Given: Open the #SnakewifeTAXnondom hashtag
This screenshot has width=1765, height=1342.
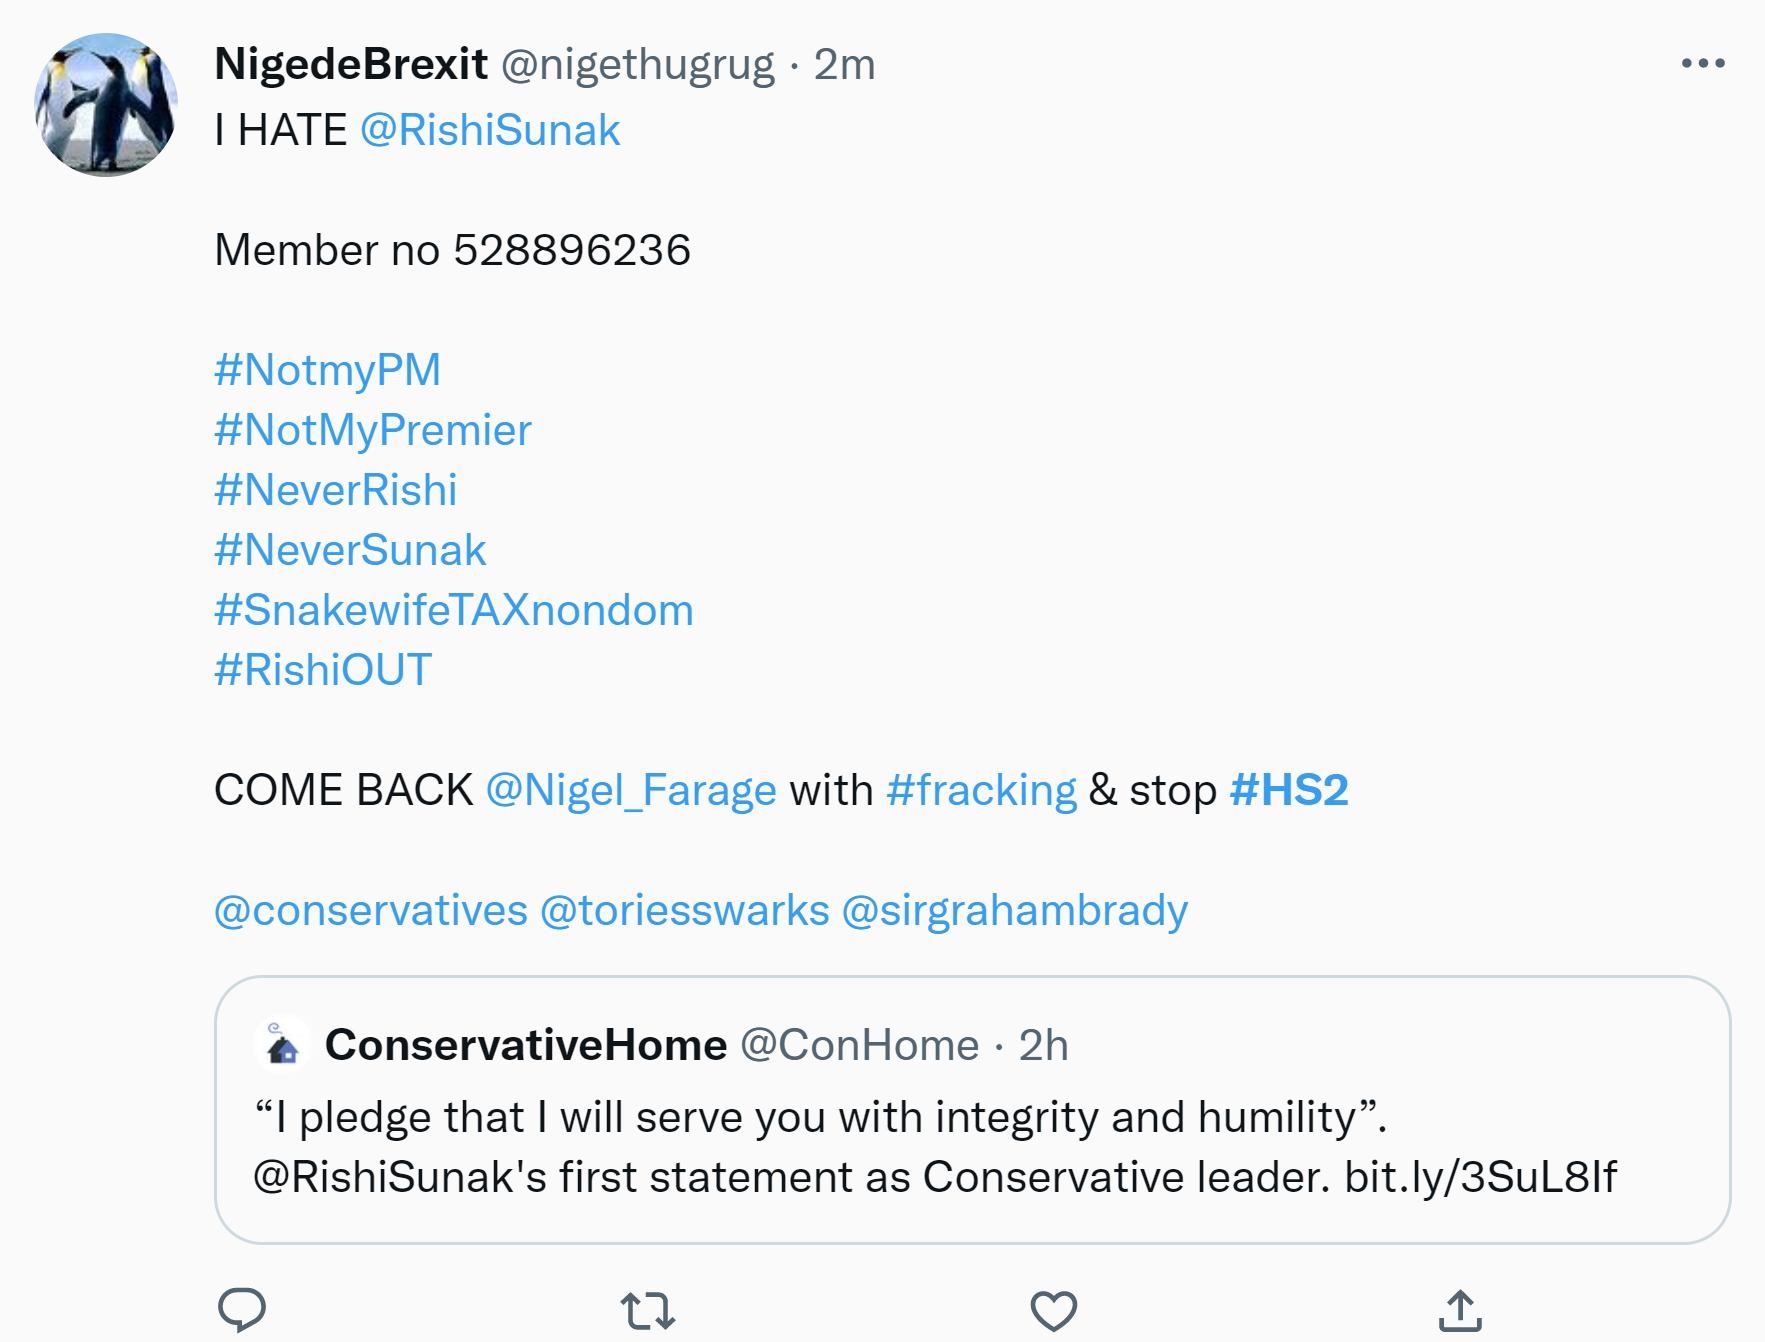Looking at the screenshot, I should pos(453,610).
